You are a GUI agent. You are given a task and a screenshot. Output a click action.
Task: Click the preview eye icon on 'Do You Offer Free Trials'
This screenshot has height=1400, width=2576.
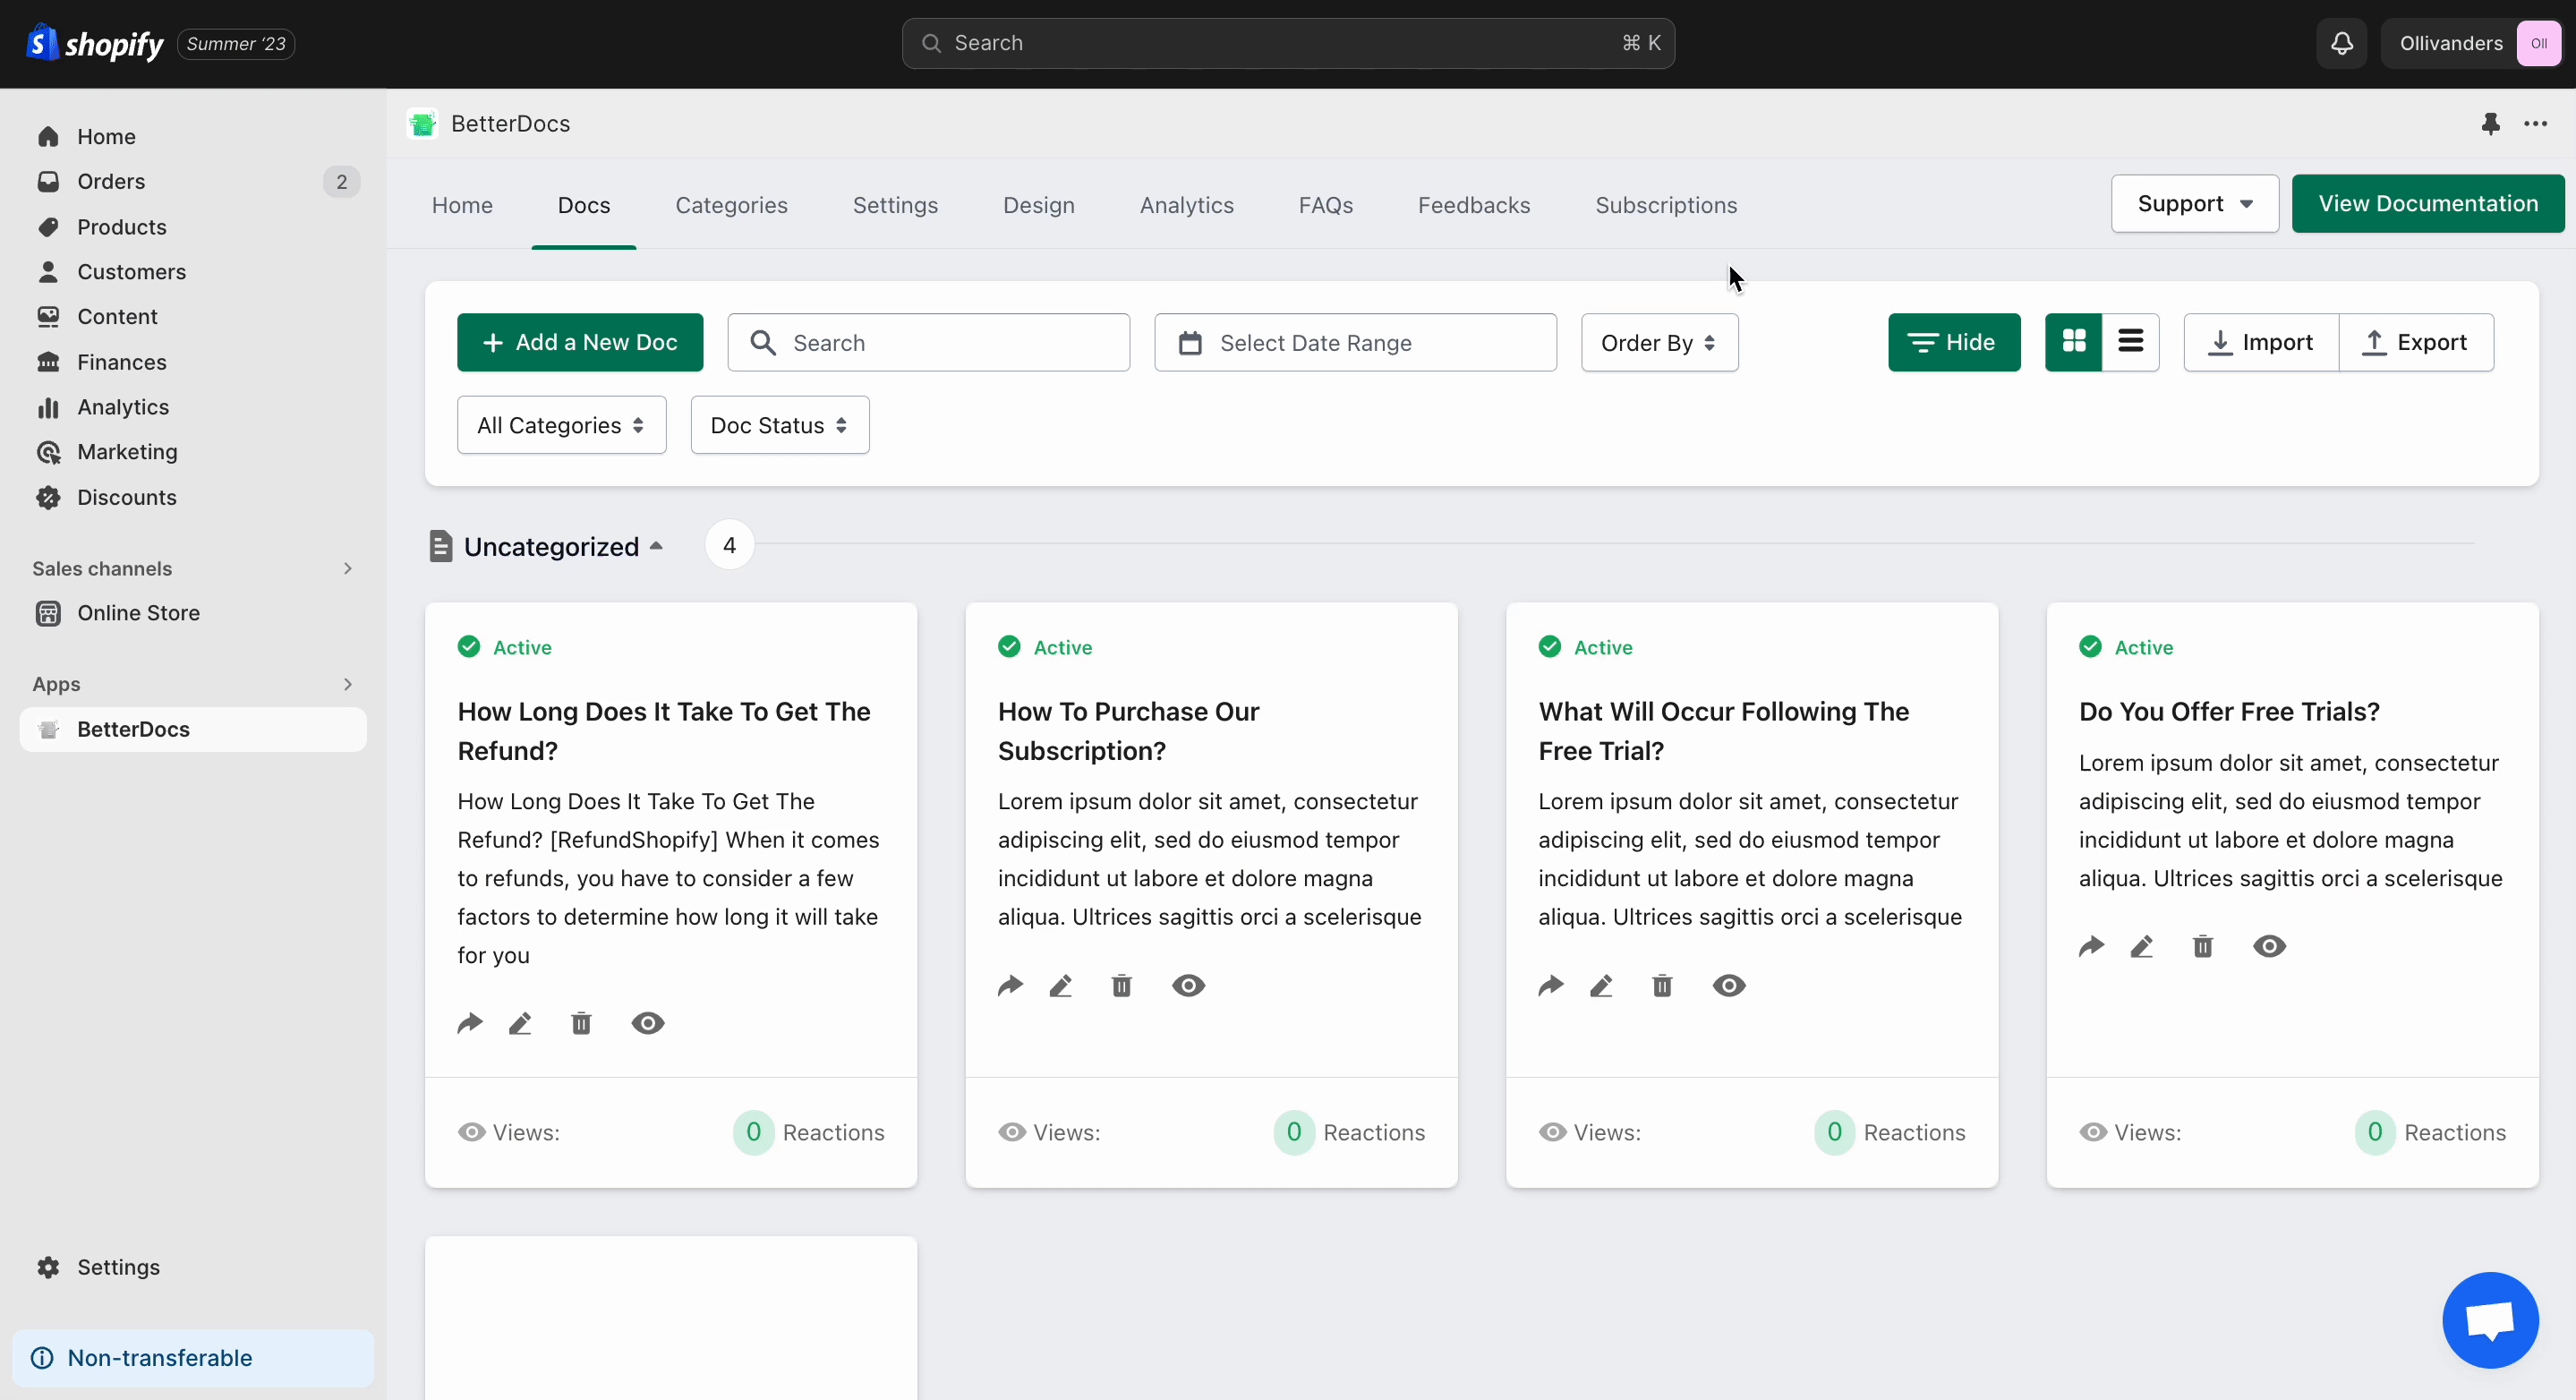tap(2269, 945)
